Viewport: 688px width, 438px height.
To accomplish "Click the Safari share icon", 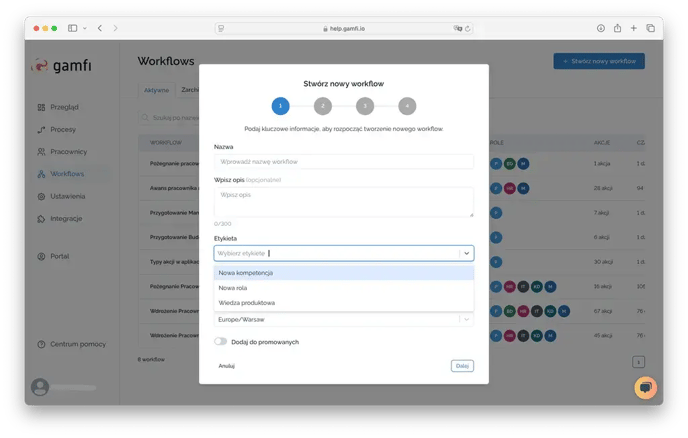I will click(x=617, y=28).
